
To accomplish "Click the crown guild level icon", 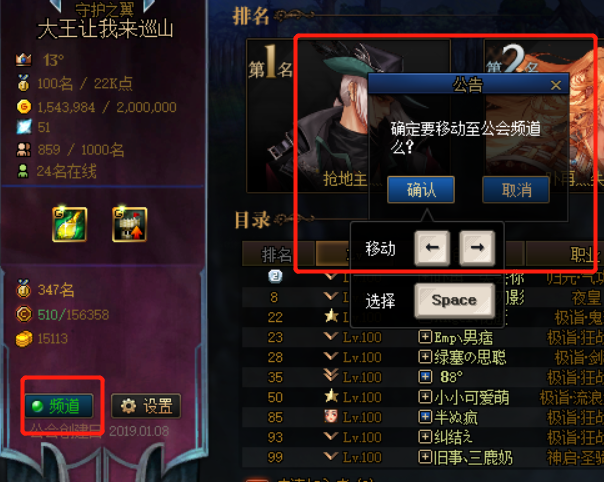I will (x=23, y=59).
